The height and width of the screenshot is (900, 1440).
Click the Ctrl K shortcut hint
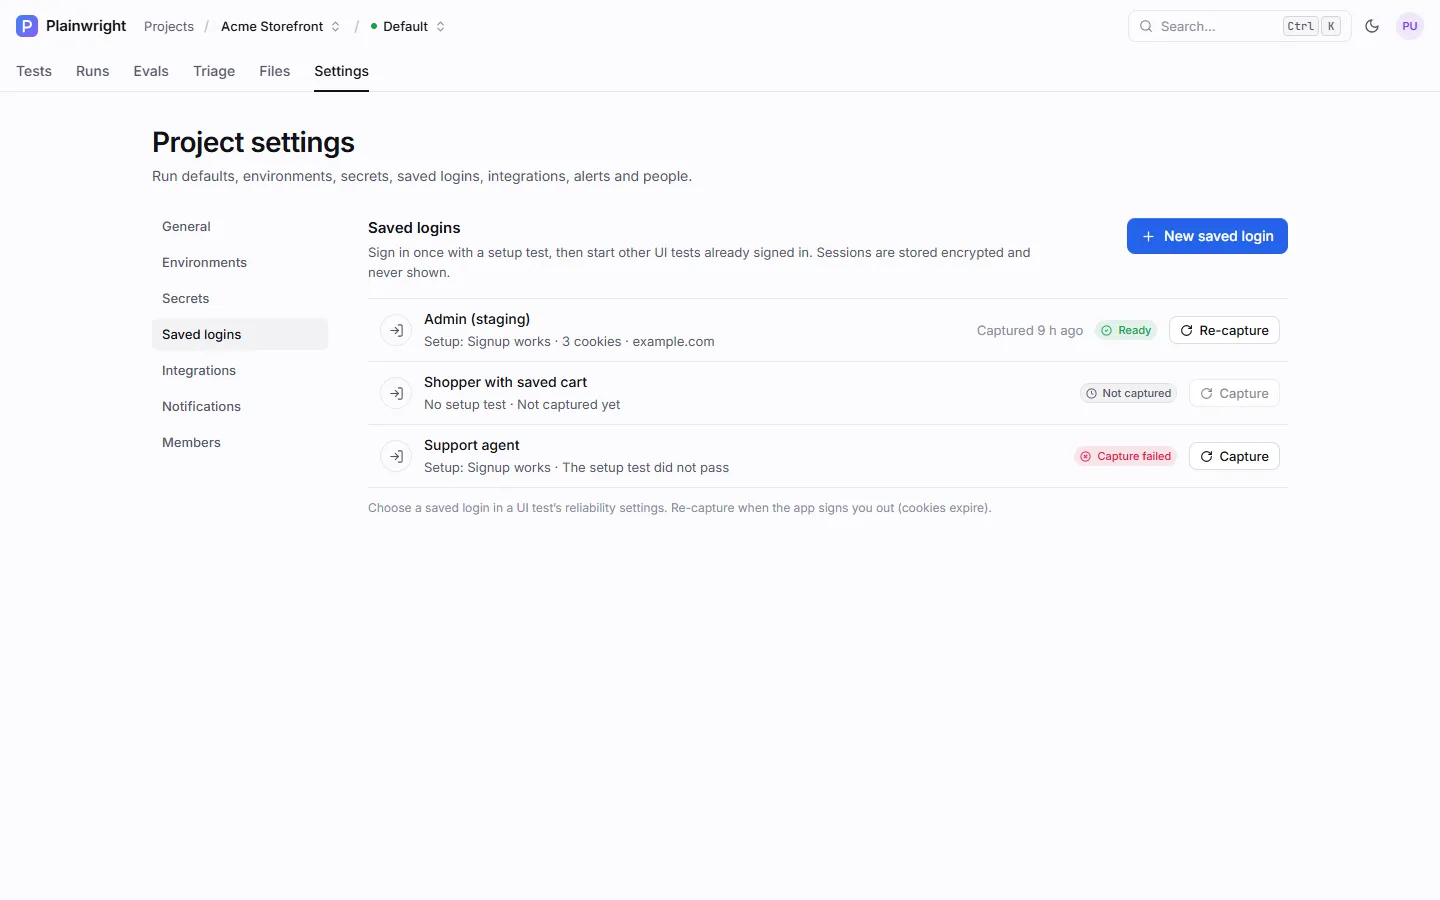coord(1312,26)
